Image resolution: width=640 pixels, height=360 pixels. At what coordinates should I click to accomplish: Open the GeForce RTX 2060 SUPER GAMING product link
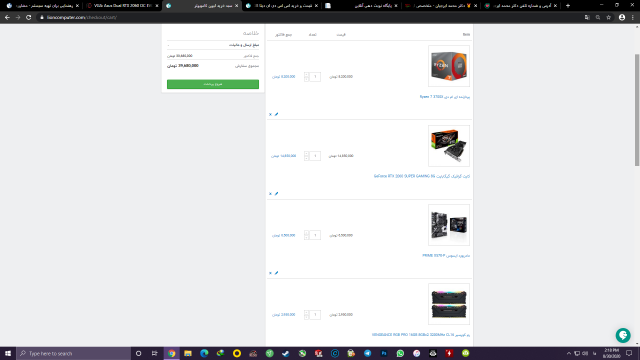click(x=422, y=176)
